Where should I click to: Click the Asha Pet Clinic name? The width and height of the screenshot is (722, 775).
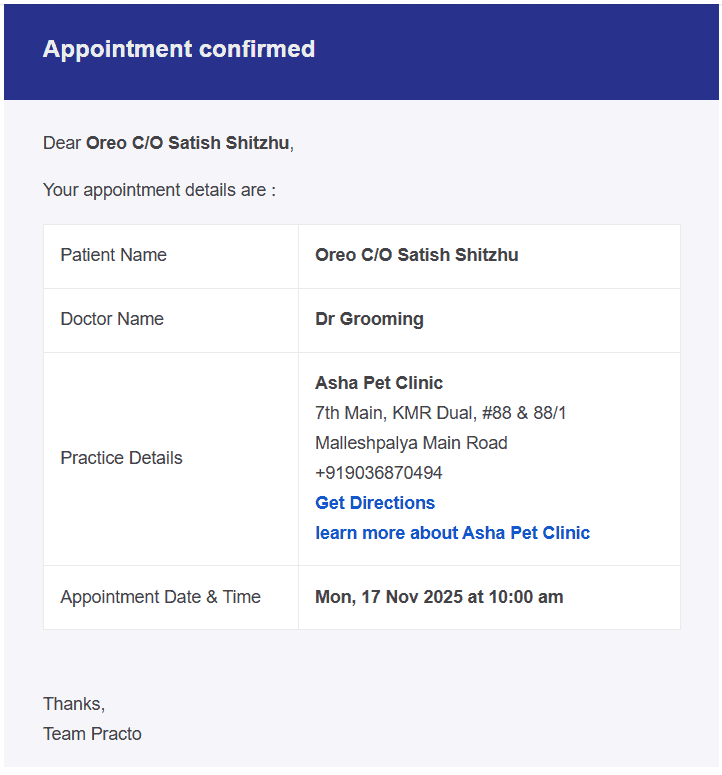coord(379,383)
